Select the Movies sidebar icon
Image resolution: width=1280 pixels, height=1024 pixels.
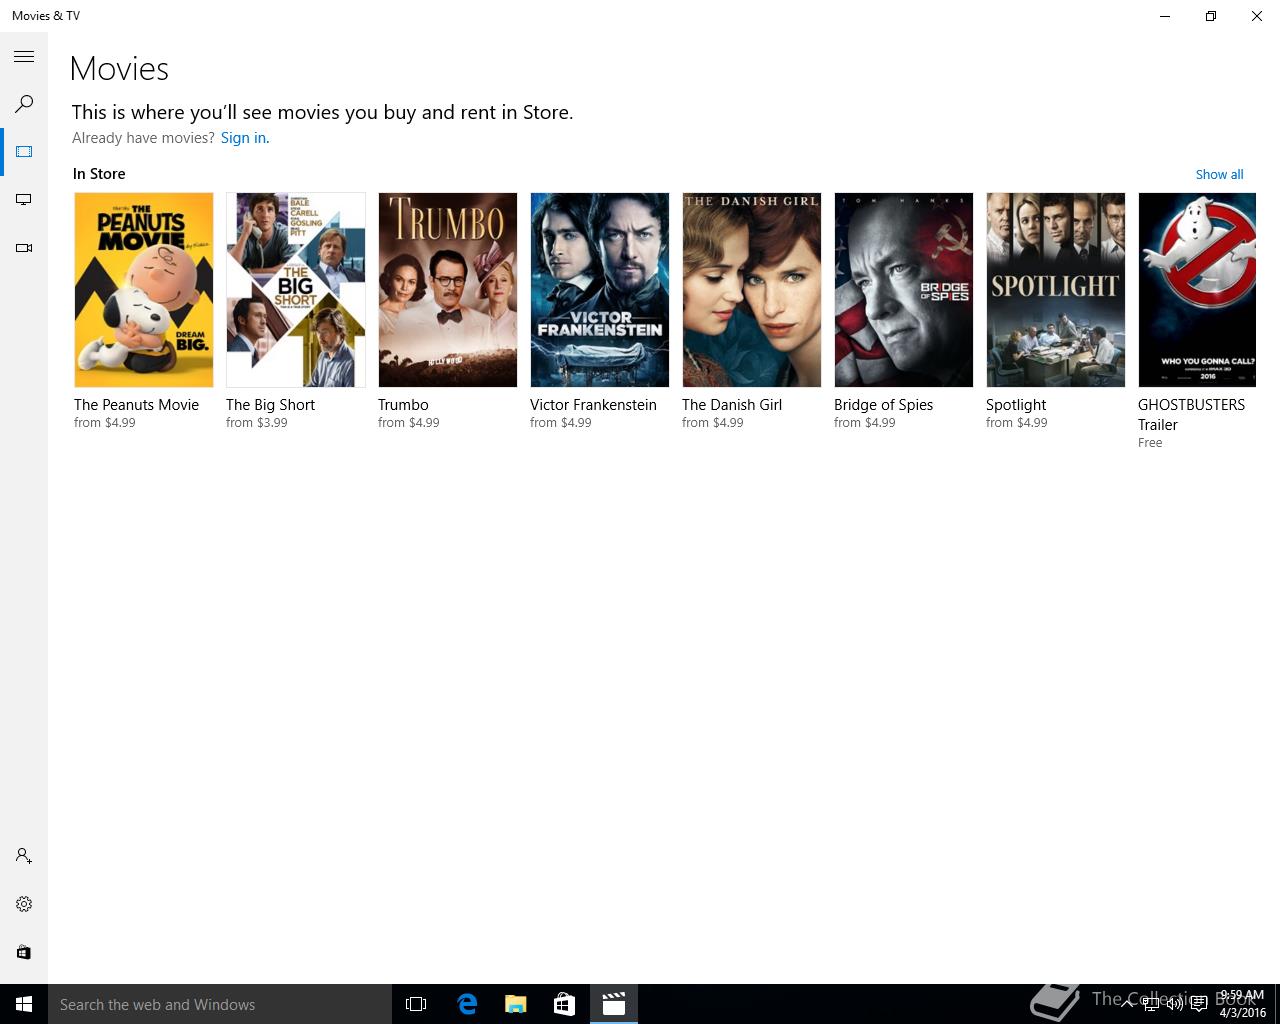coord(24,152)
